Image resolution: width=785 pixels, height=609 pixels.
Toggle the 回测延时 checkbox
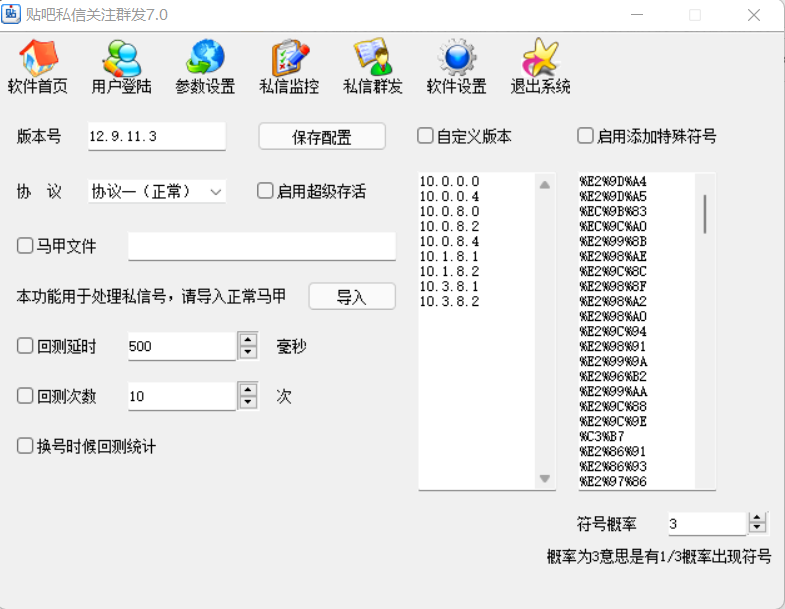[25, 346]
